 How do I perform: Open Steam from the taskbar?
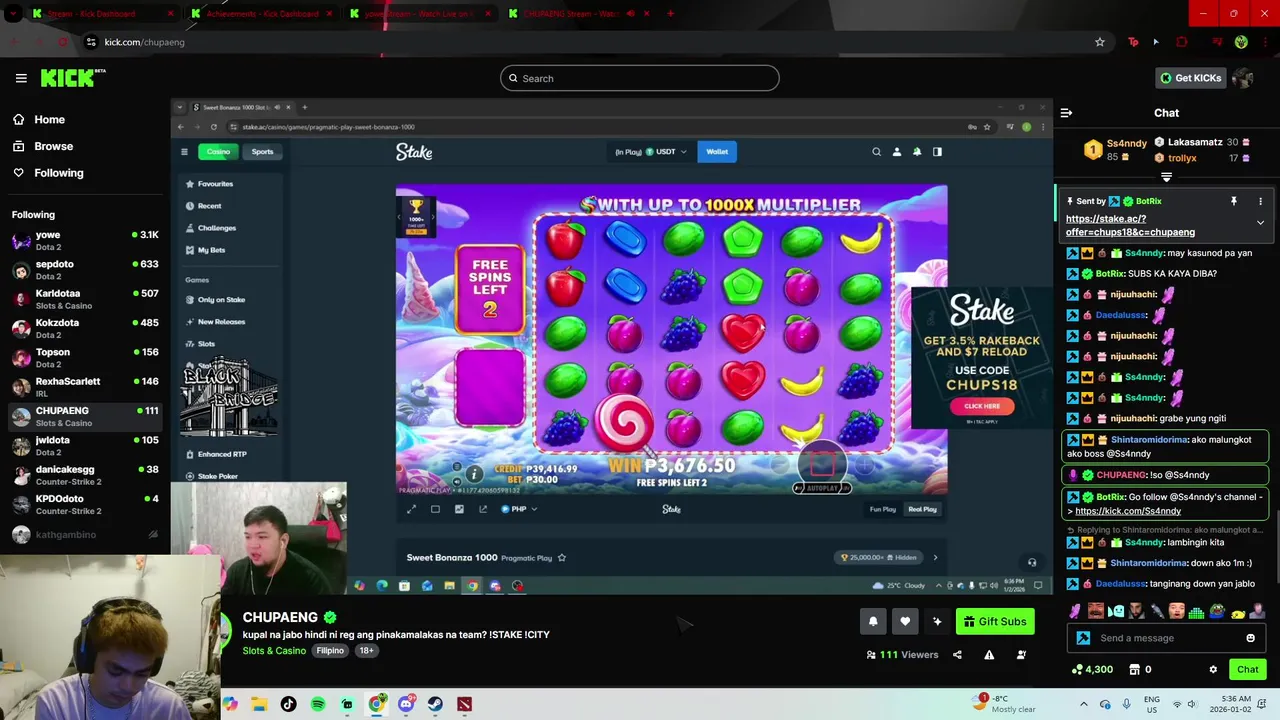[x=435, y=704]
